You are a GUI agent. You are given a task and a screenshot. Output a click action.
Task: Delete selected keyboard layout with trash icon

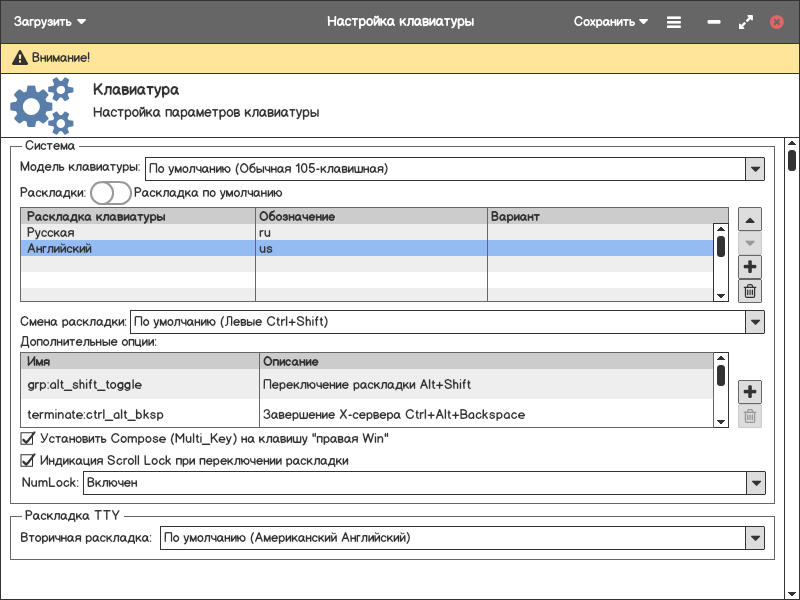point(750,292)
